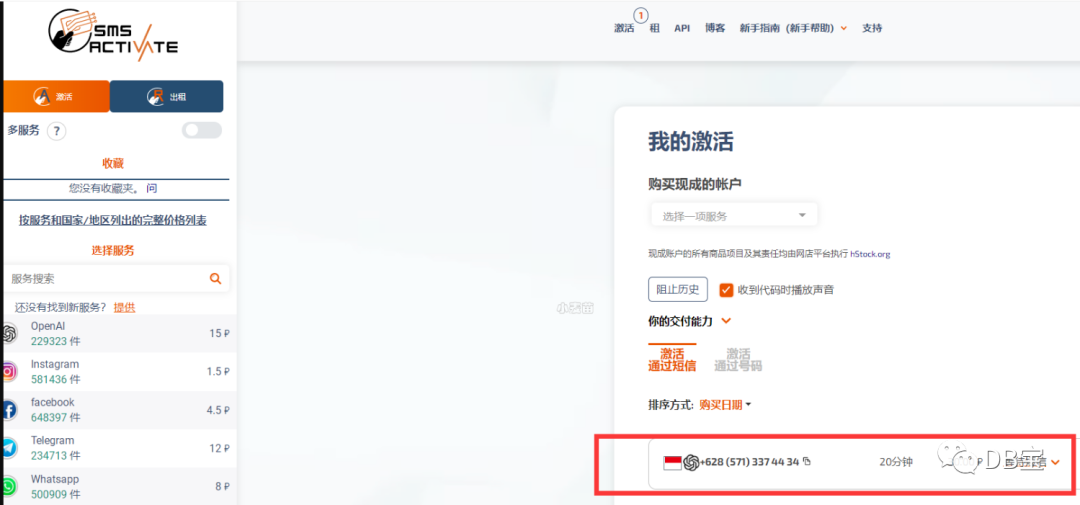This screenshot has height=505, width=1080.
Task: Click the 问 link under 收藏
Action: pos(152,187)
